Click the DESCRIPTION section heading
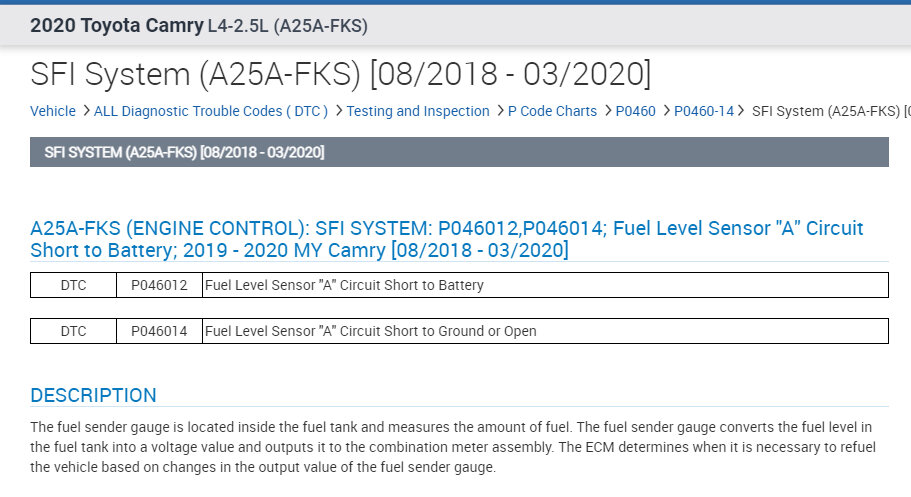The image size is (911, 497). click(94, 395)
